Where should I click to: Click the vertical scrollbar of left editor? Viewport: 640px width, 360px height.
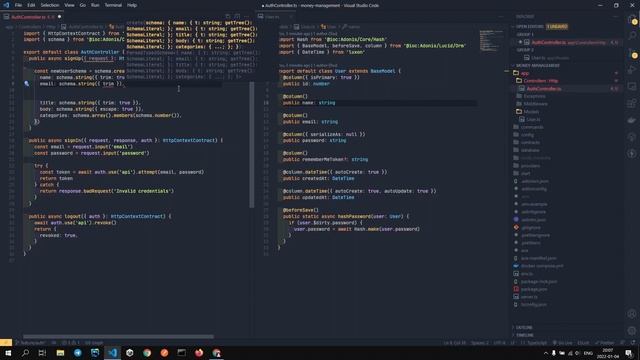click(x=252, y=145)
